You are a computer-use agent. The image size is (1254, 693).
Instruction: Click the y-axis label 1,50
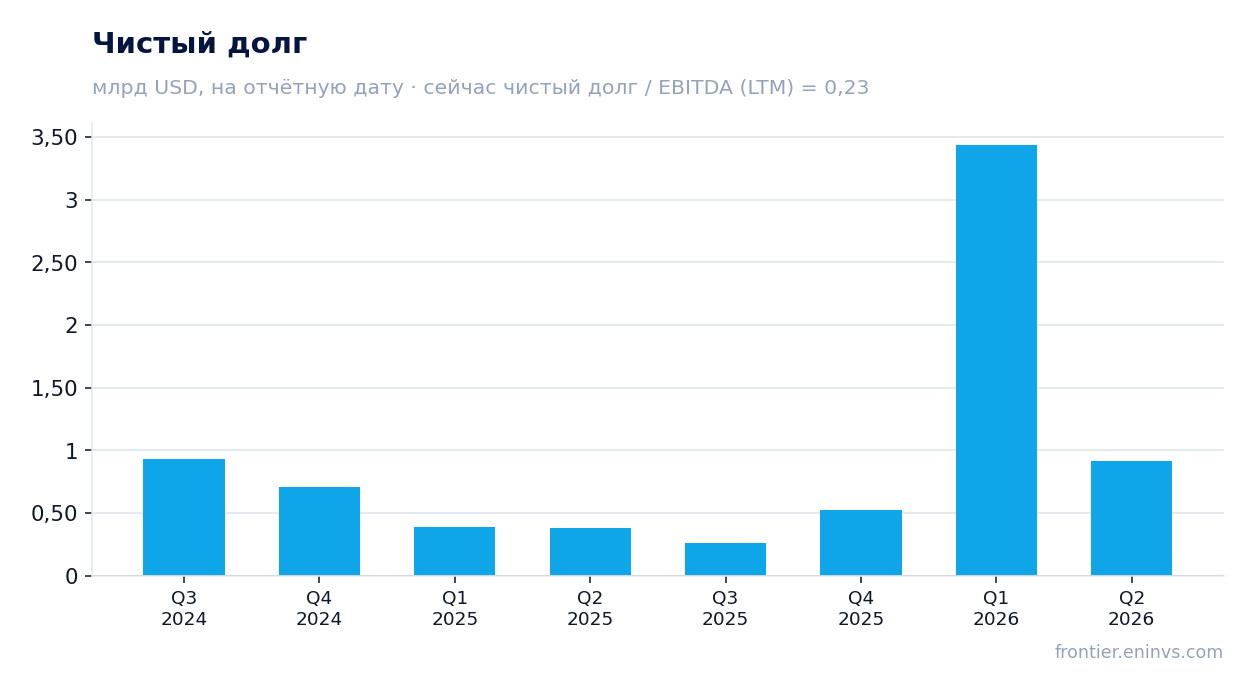click(x=54, y=388)
